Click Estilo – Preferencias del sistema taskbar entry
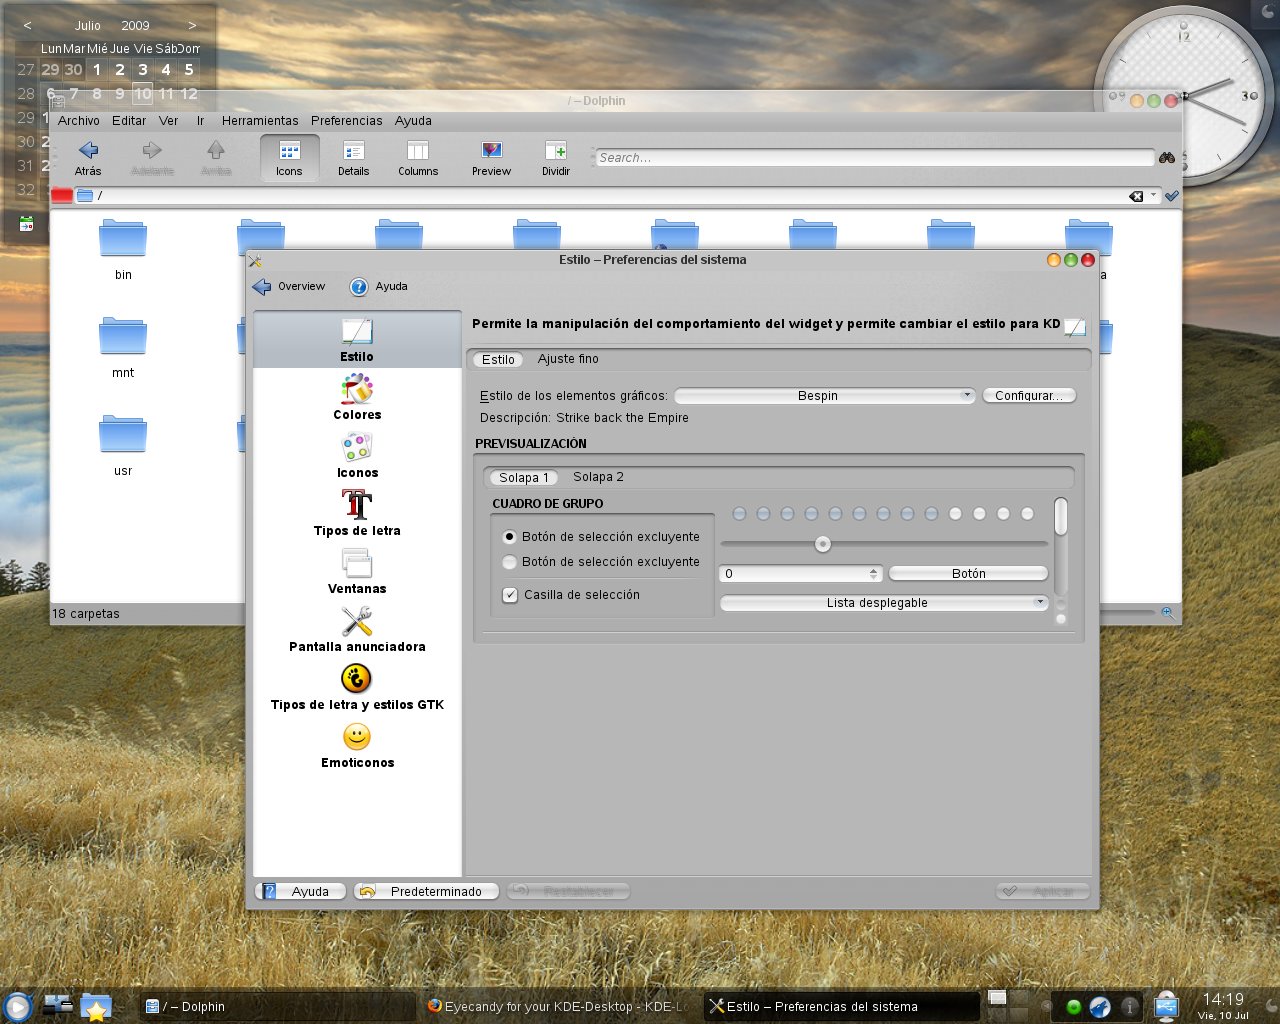 click(x=841, y=1007)
